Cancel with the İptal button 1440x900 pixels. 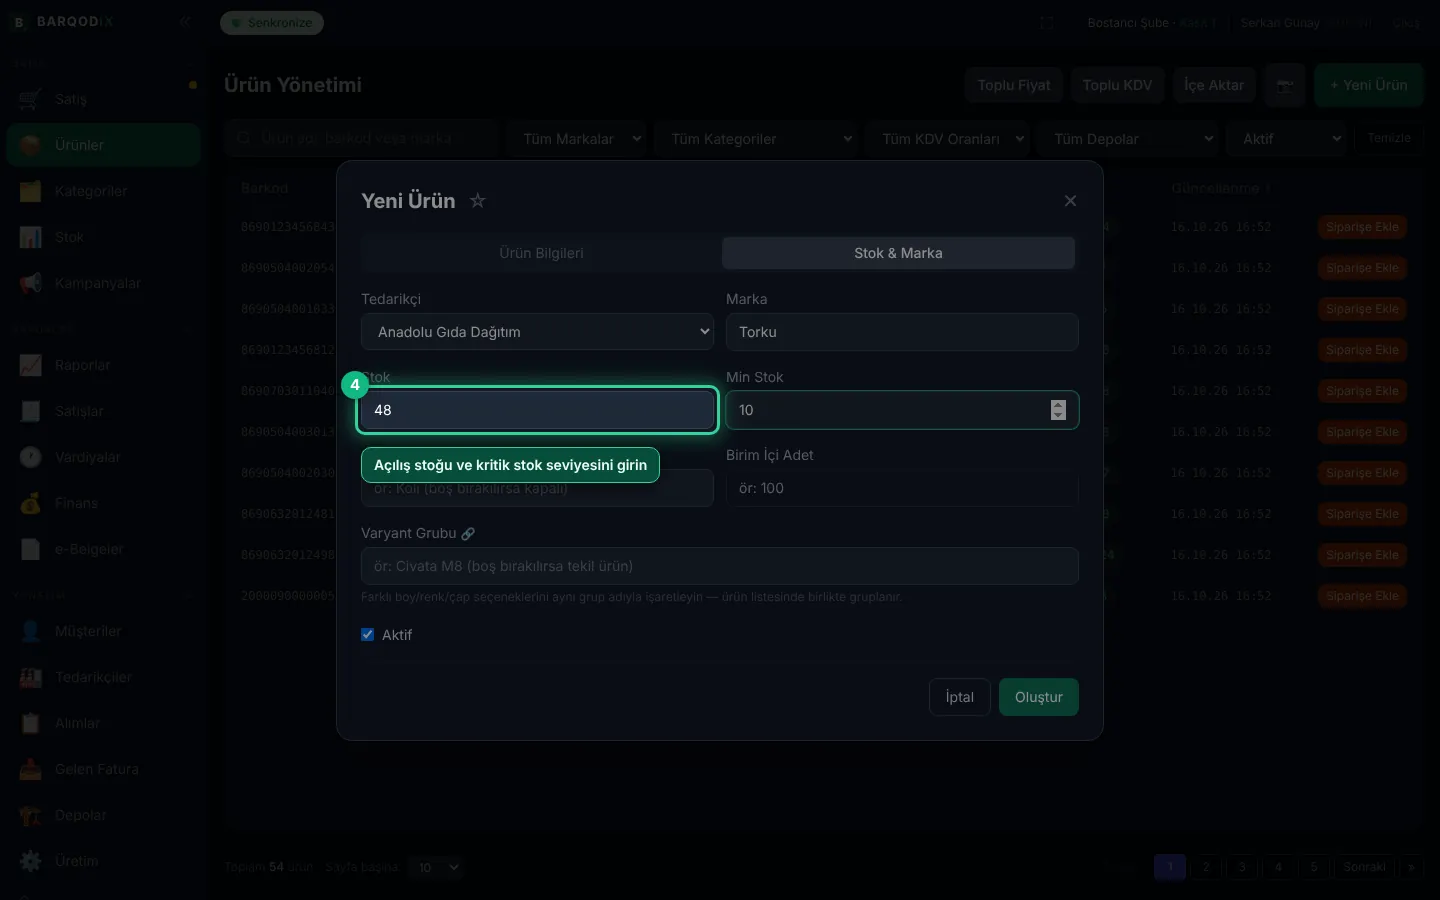pos(959,697)
